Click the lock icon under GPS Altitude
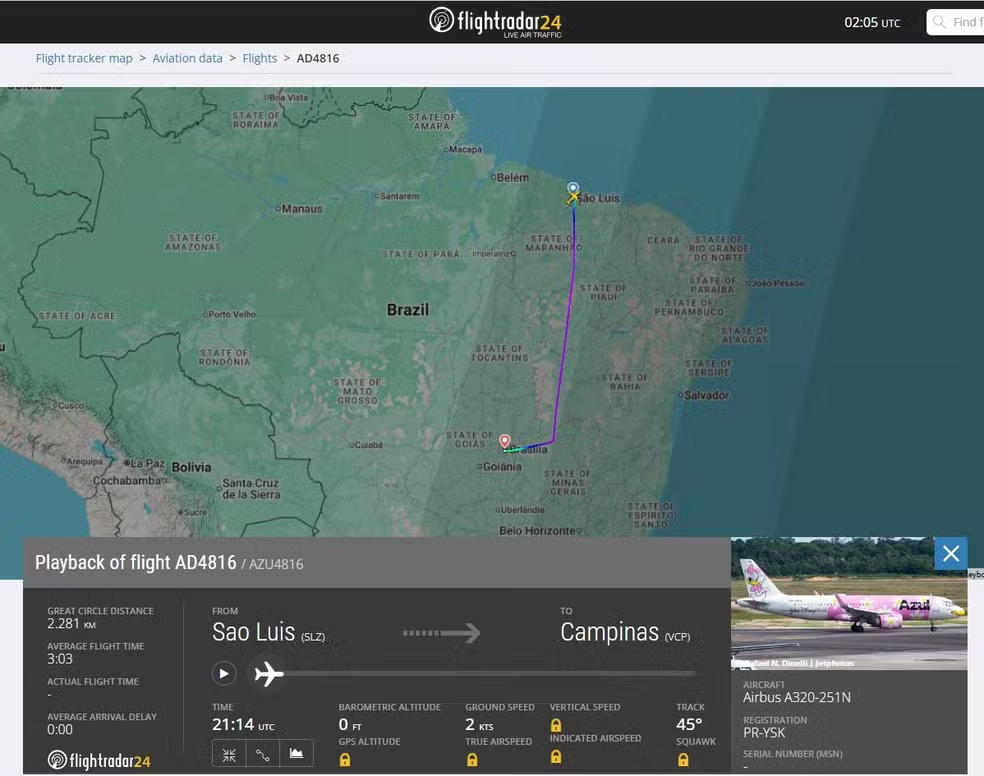Image resolution: width=984 pixels, height=776 pixels. 345,760
